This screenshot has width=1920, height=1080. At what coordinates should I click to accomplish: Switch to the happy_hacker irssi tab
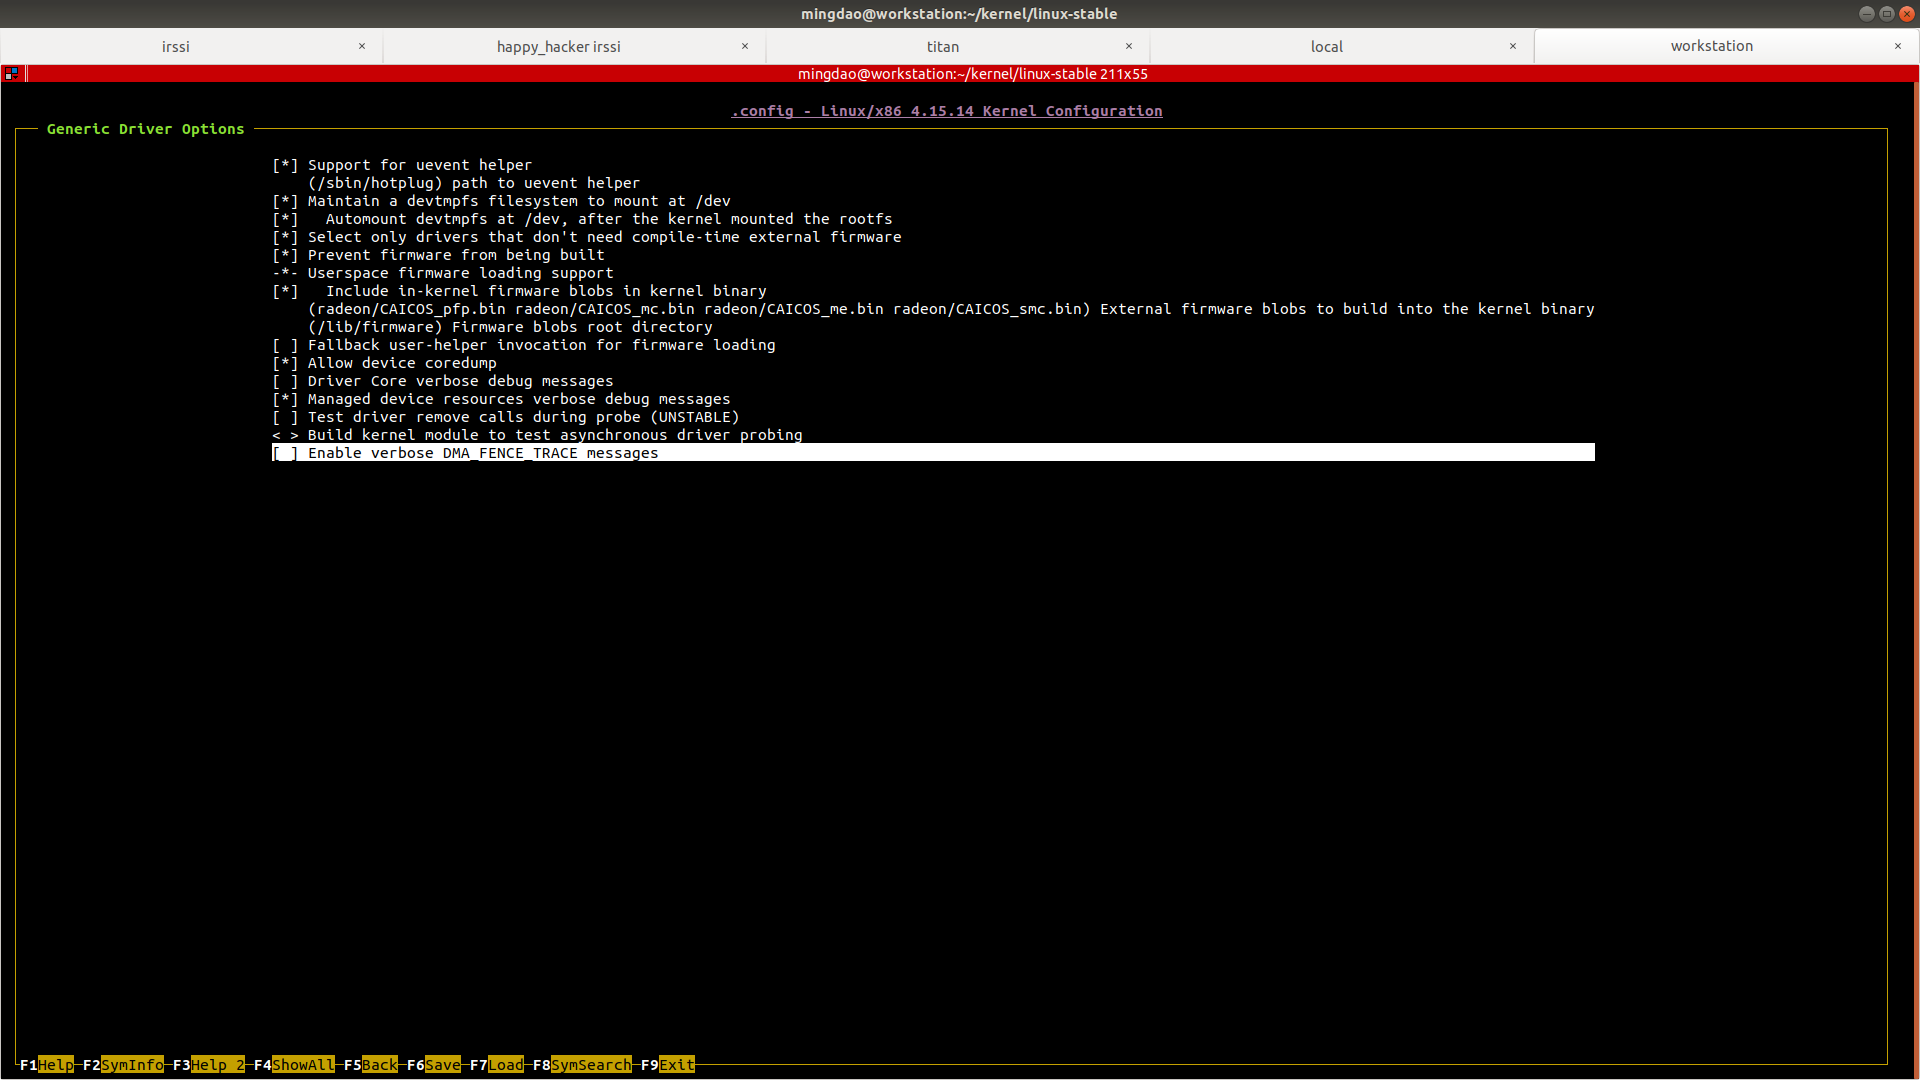coord(559,47)
